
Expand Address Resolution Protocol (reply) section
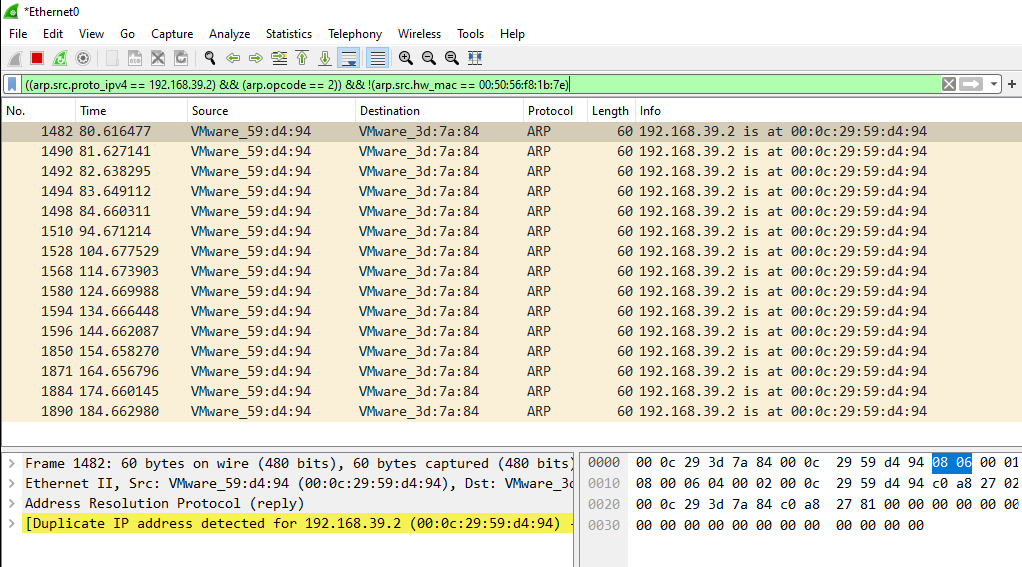tap(11, 503)
